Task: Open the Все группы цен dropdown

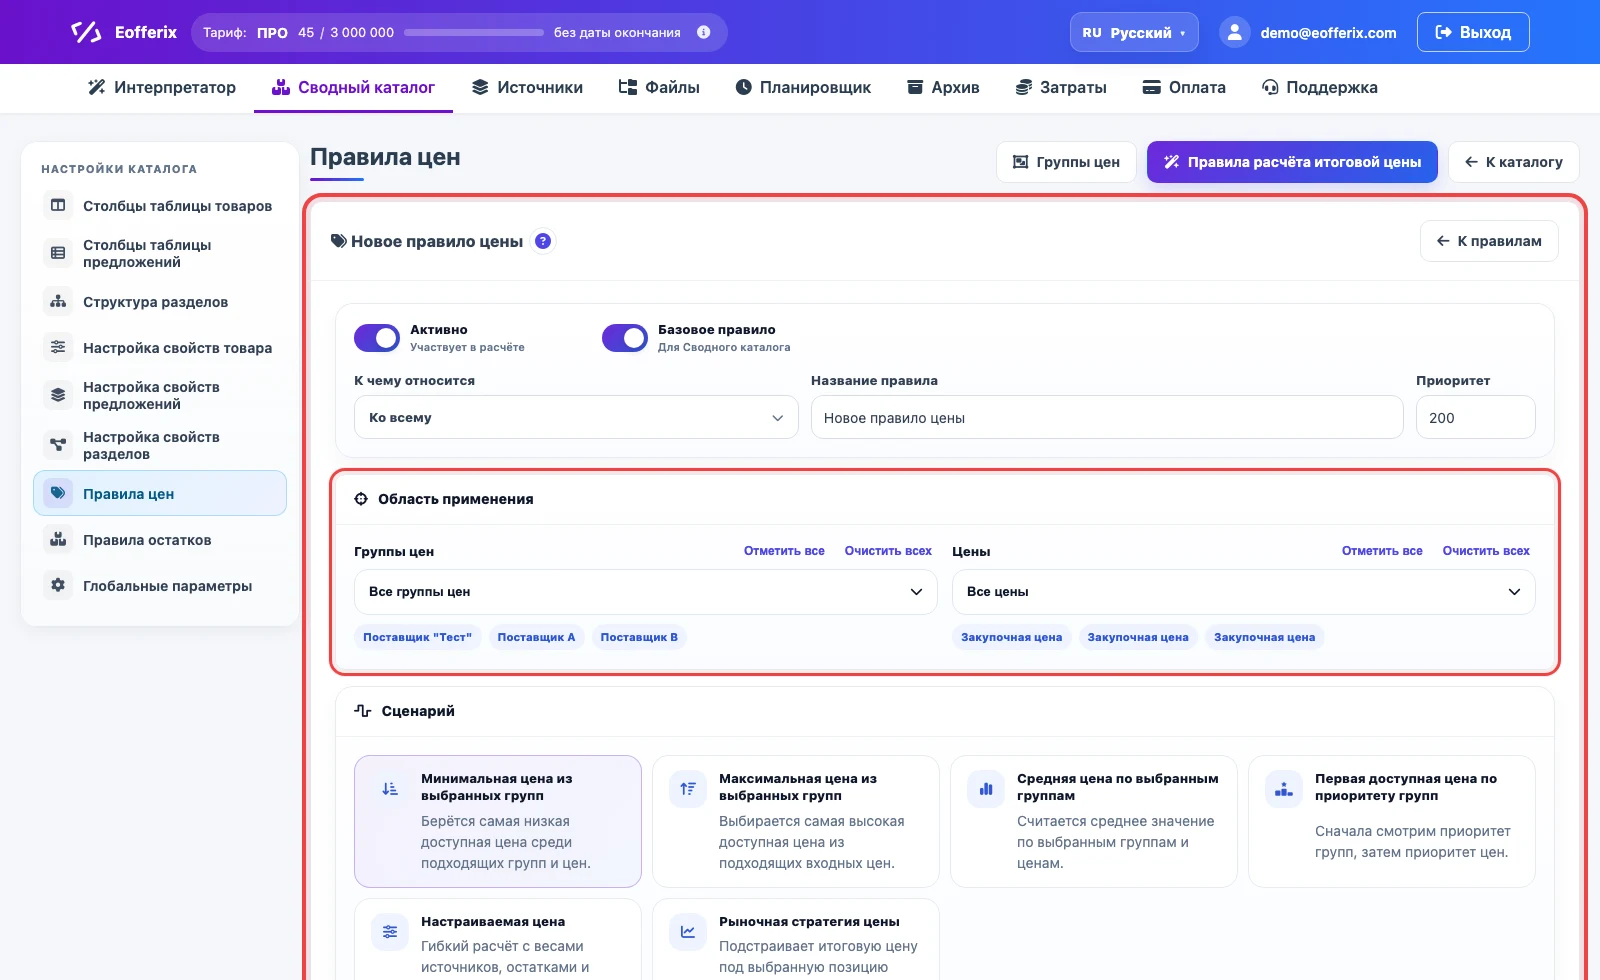Action: point(646,592)
